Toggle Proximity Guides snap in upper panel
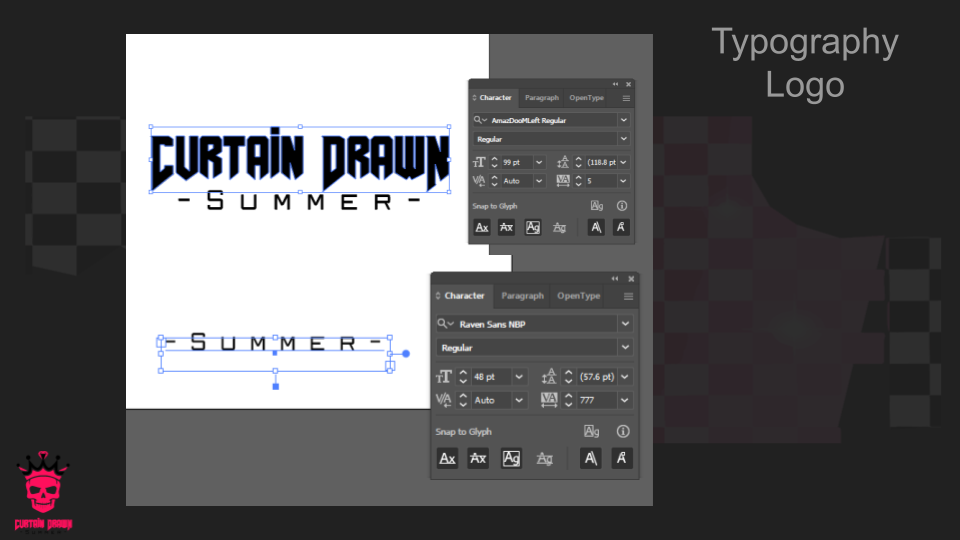The image size is (960, 540). (559, 227)
